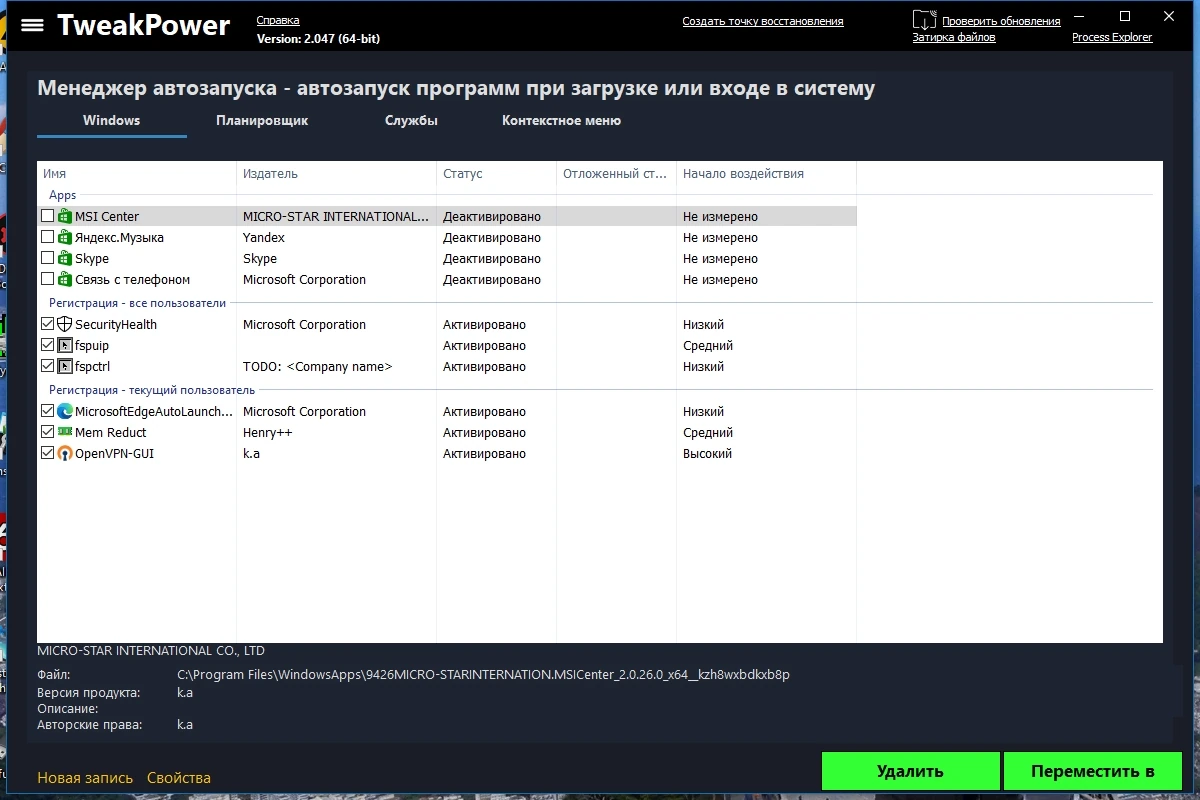The image size is (1200, 800).
Task: Maximize the TweakPower window
Action: (x=1125, y=16)
